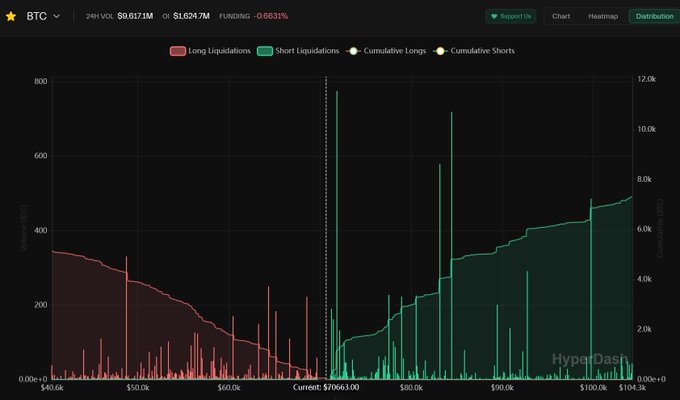This screenshot has width=680, height=400.
Task: Switch to the Chart tab
Action: tap(561, 16)
